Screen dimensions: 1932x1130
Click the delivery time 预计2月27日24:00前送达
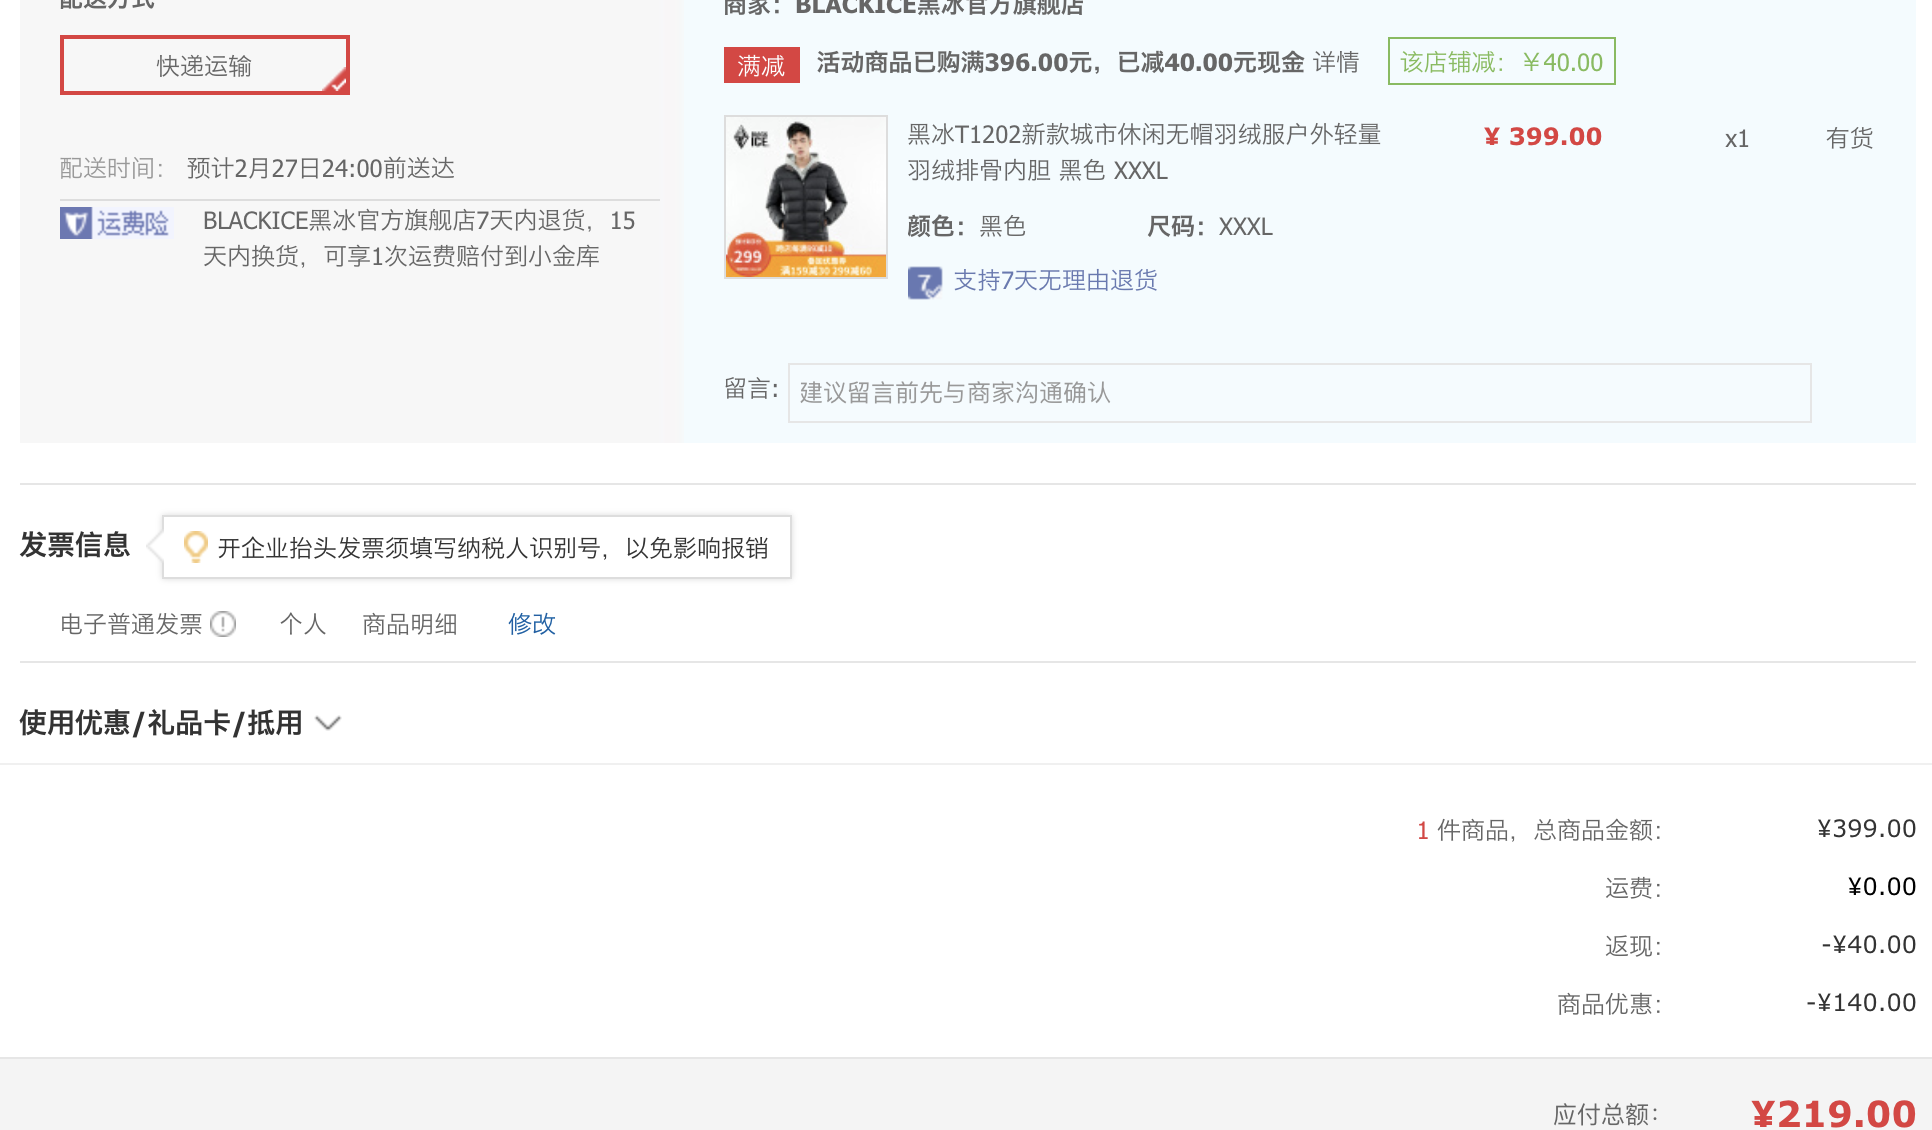321,168
